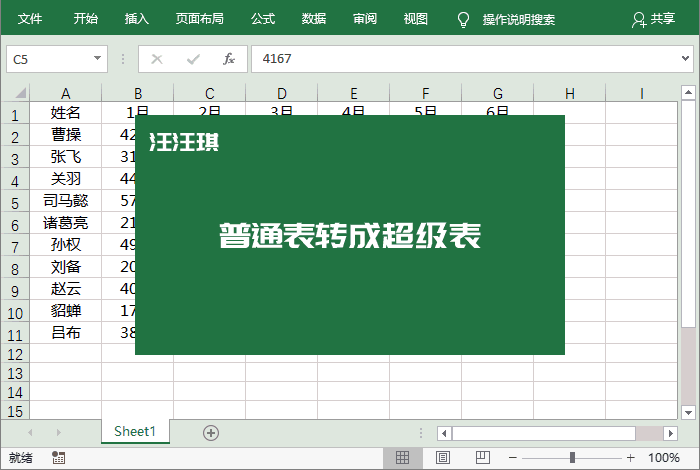Image resolution: width=700 pixels, height=470 pixels.
Task: Open the 插入 ribbon tab
Action: pyautogui.click(x=137, y=19)
